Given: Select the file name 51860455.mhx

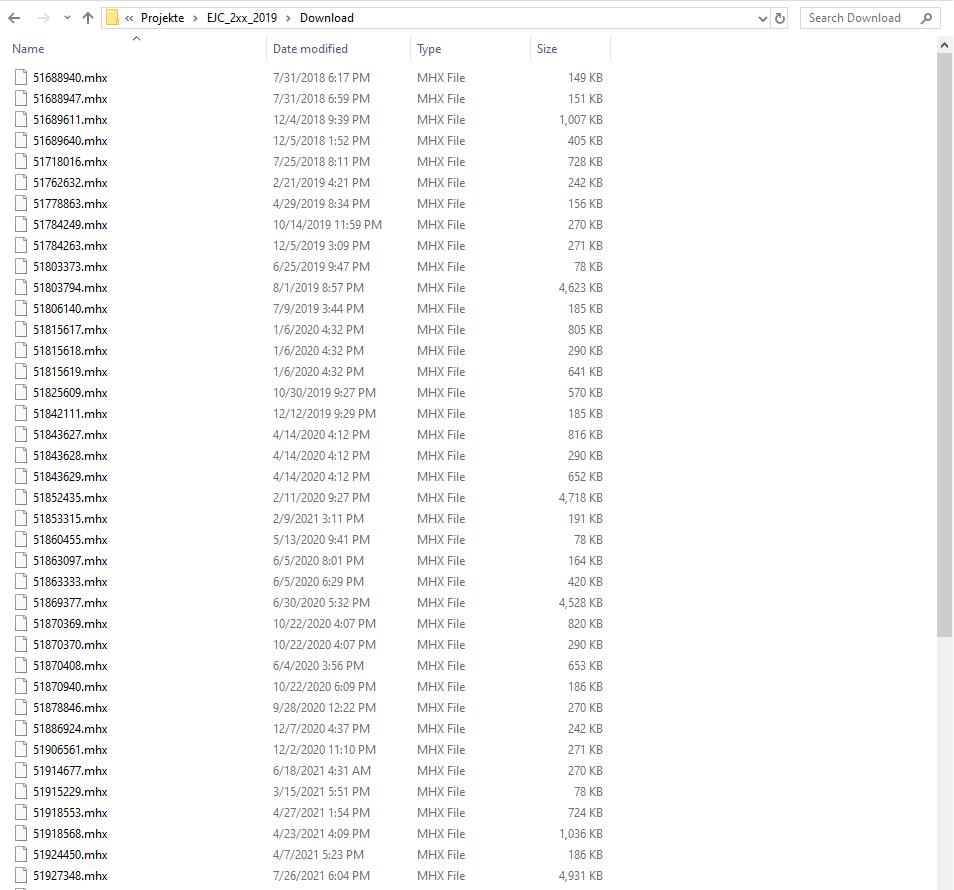Looking at the screenshot, I should pyautogui.click(x=70, y=540).
